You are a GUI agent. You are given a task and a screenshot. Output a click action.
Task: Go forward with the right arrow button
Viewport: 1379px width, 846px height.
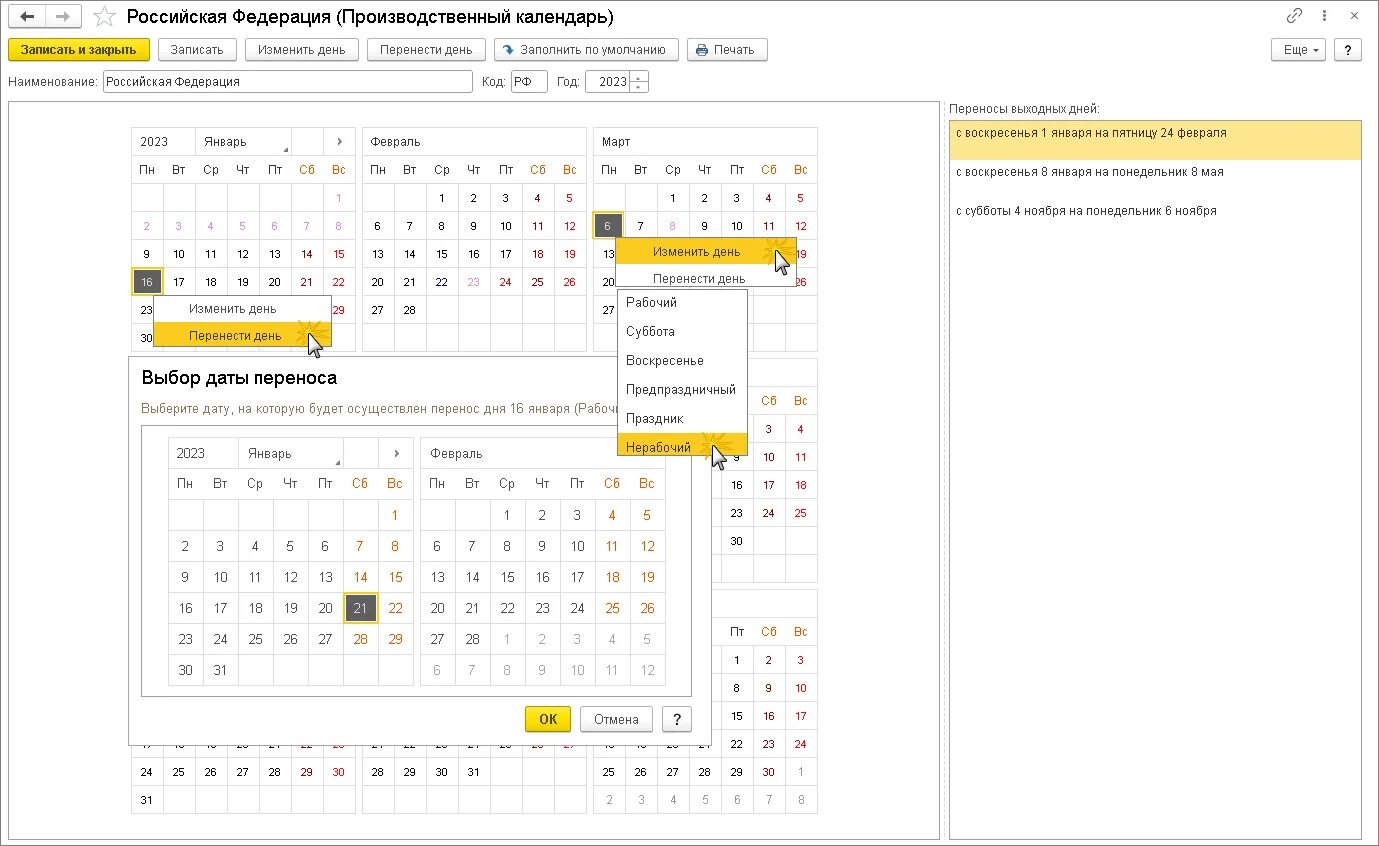point(63,17)
